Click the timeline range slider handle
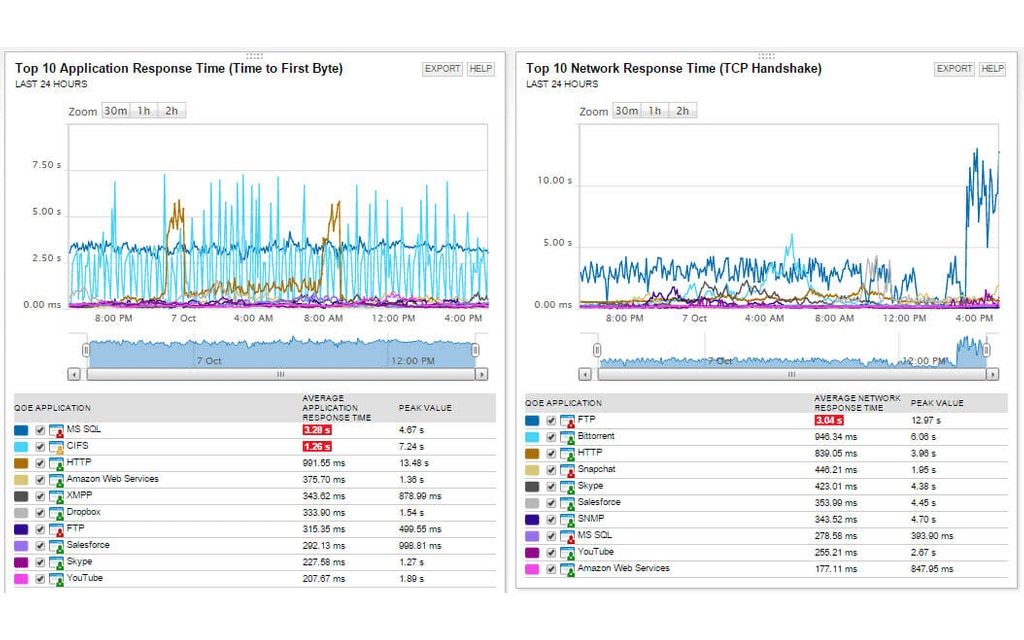This screenshot has width=1024, height=640. [x=88, y=351]
